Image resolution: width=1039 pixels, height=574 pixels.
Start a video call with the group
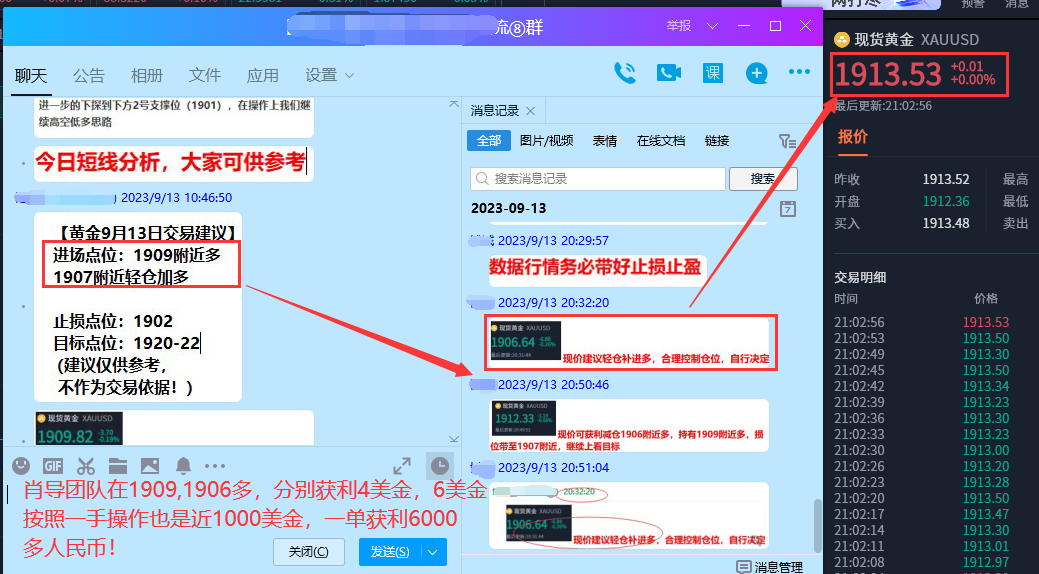click(669, 73)
